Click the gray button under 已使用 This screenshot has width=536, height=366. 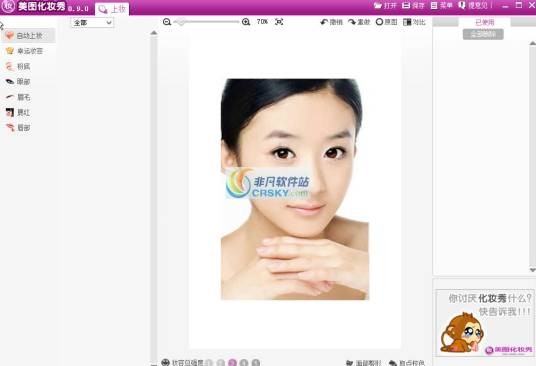[x=483, y=34]
